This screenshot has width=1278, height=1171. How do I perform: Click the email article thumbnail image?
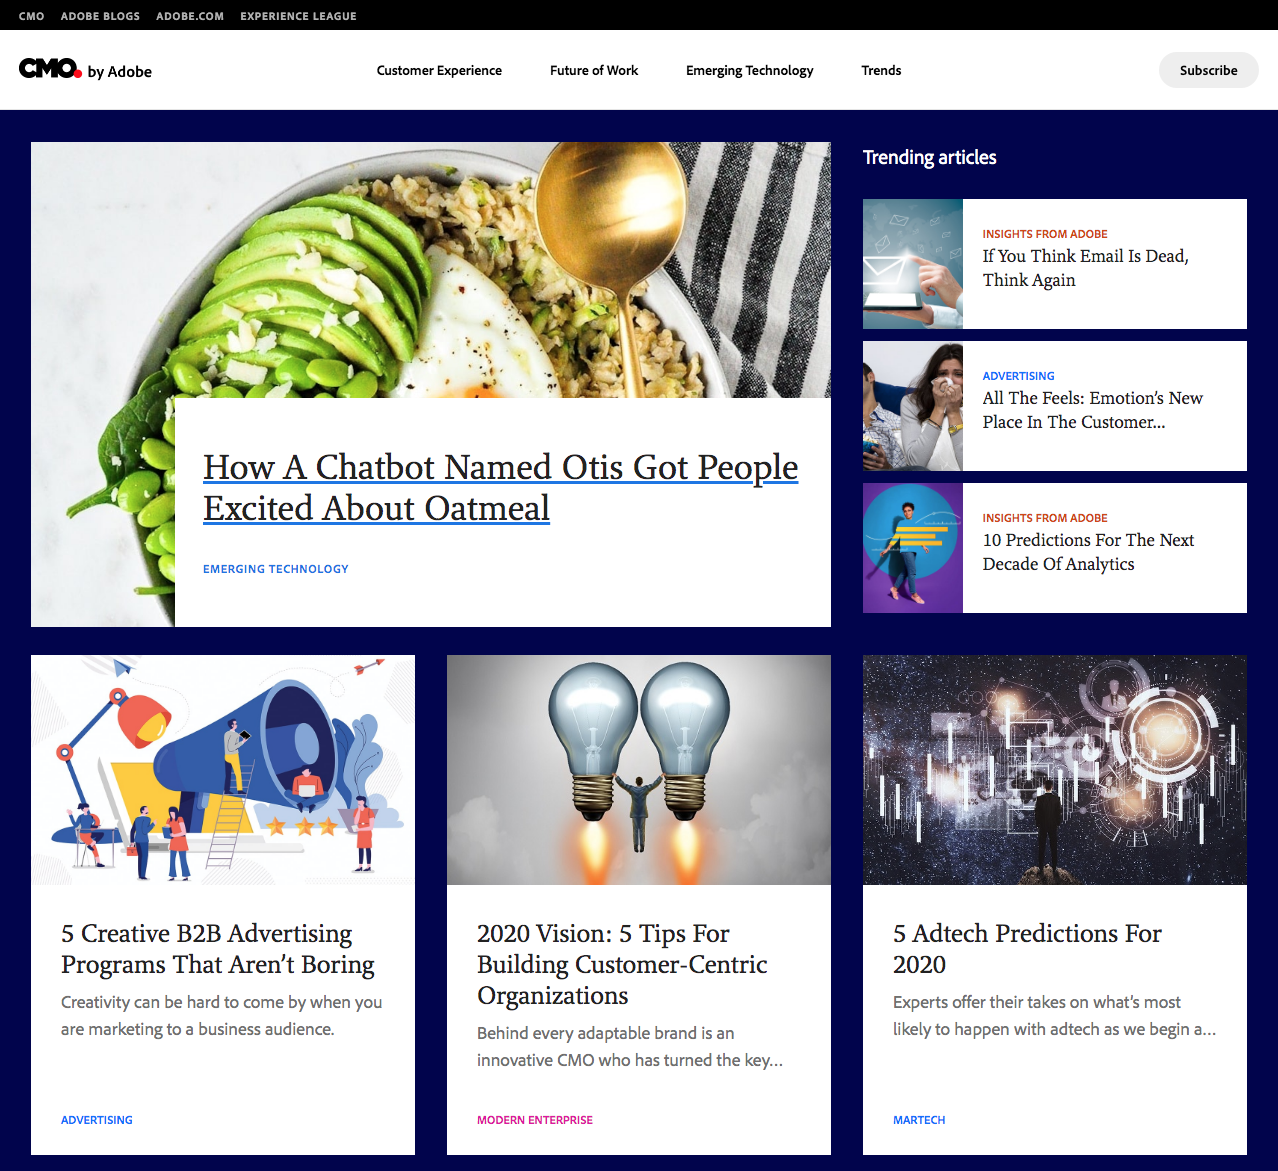[x=912, y=264]
